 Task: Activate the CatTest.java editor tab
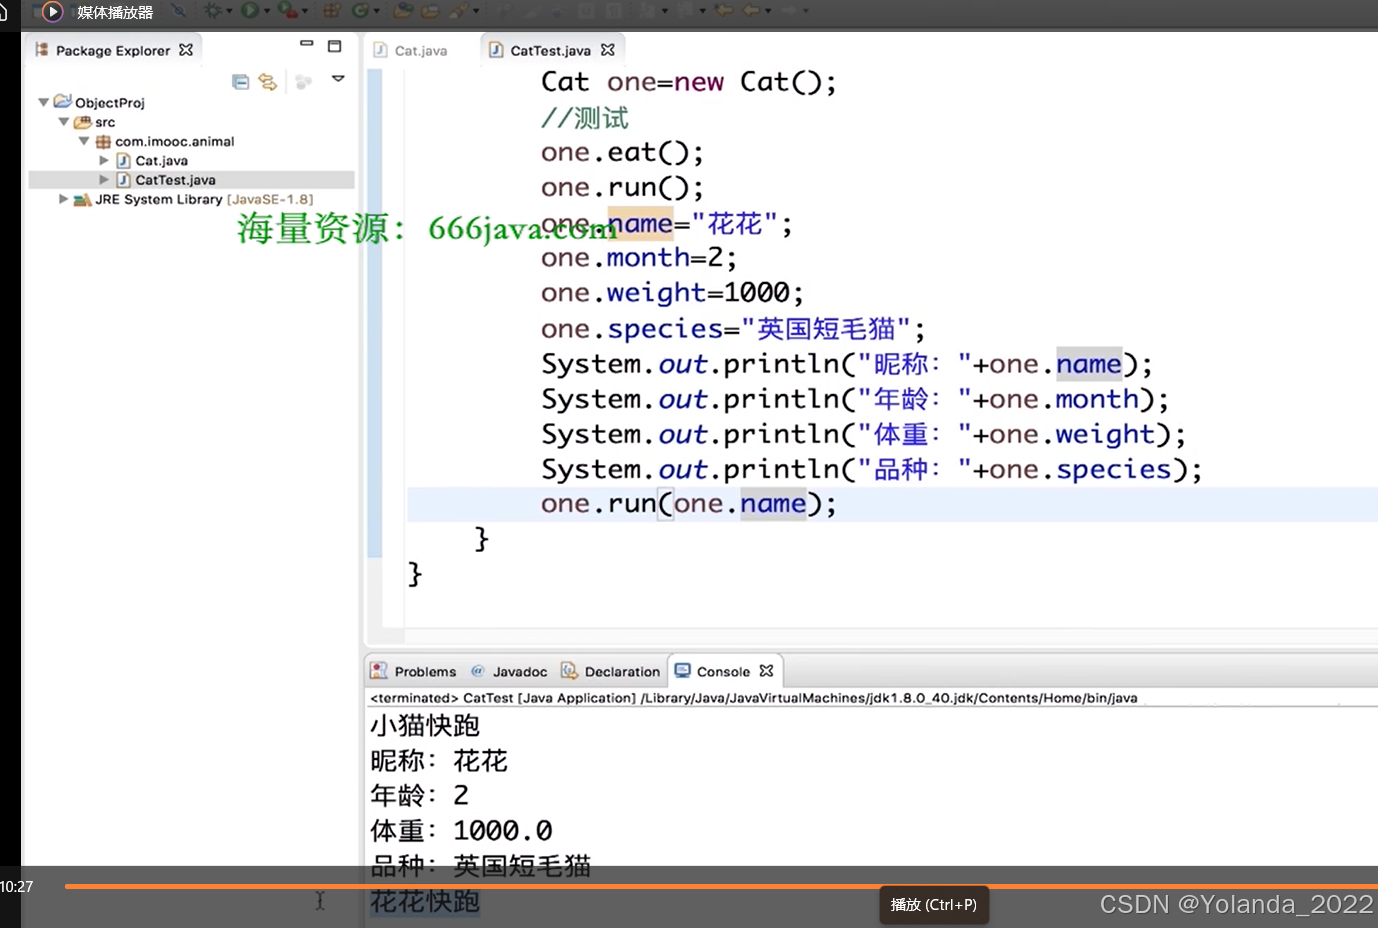pos(550,50)
